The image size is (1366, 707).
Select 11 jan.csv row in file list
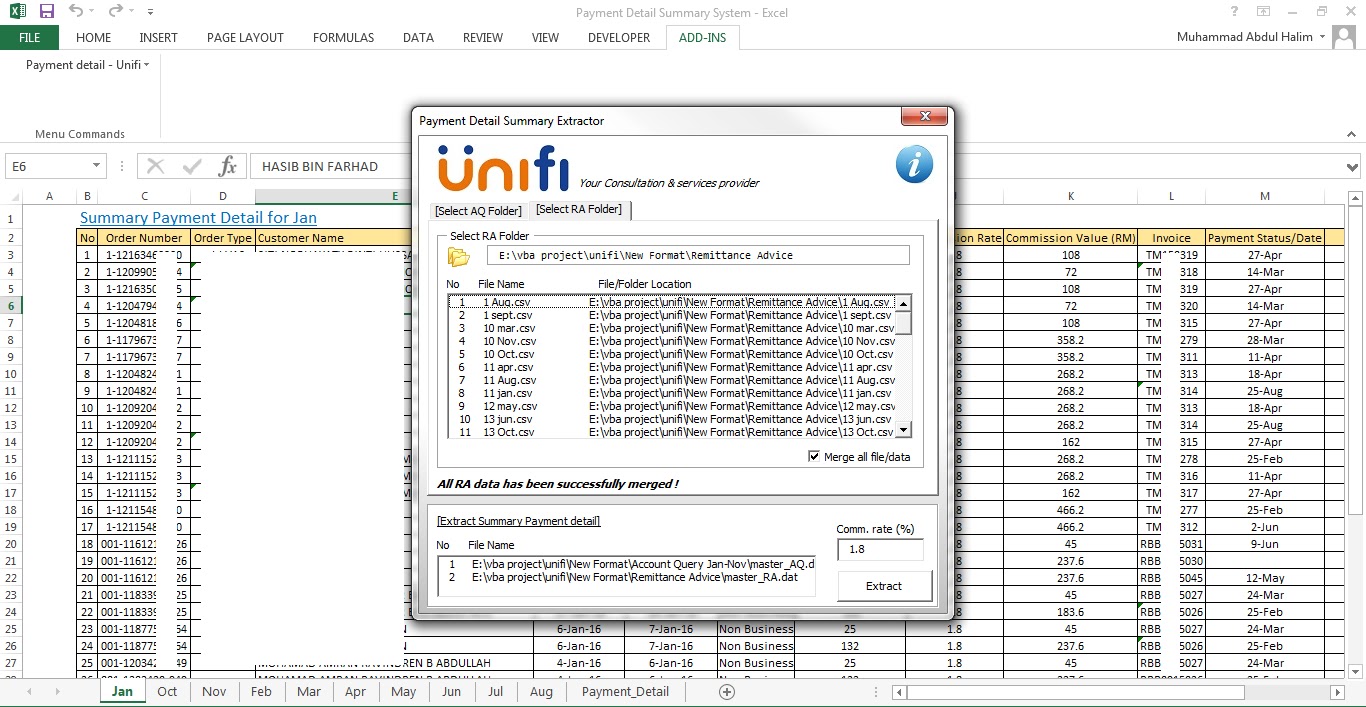(x=673, y=393)
